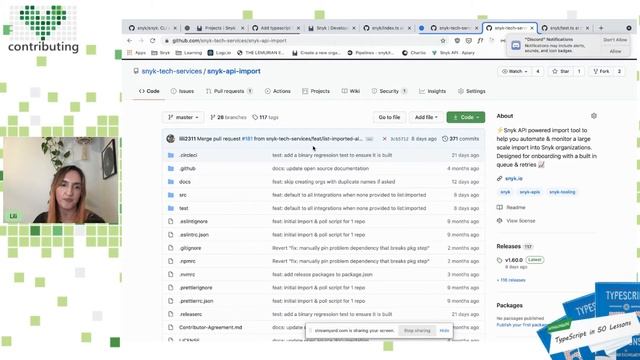Open the 'Snyk API · Apiary' bookmark
The image size is (640, 360).
coord(453,53)
